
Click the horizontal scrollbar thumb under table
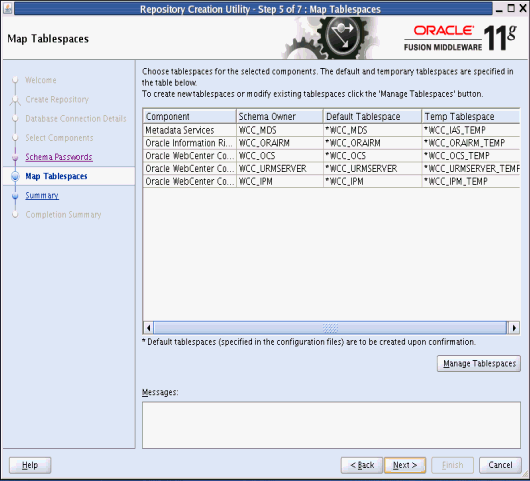pos(330,328)
